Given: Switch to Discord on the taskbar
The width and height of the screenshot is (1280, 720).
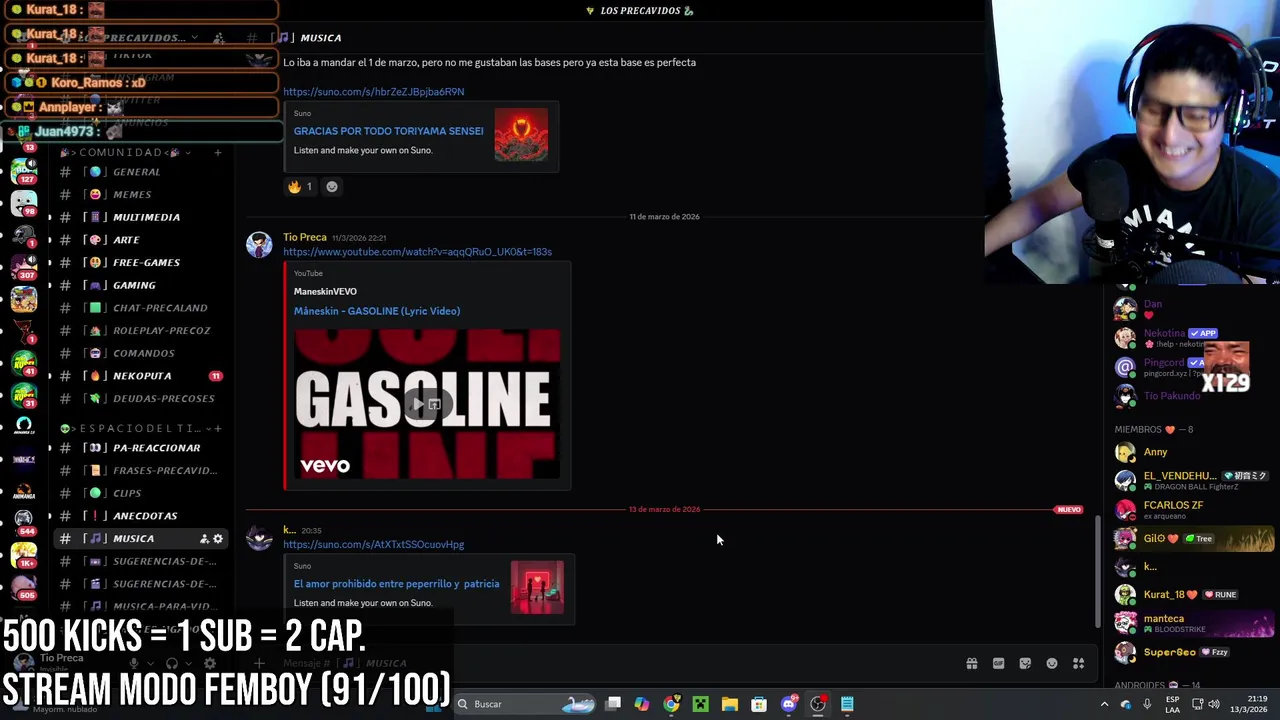Looking at the screenshot, I should (789, 704).
